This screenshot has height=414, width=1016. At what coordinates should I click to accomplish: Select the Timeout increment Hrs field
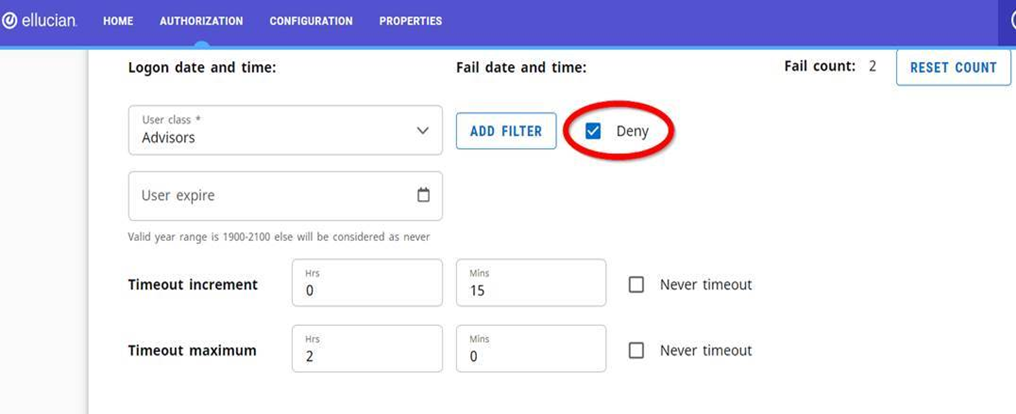pos(367,283)
